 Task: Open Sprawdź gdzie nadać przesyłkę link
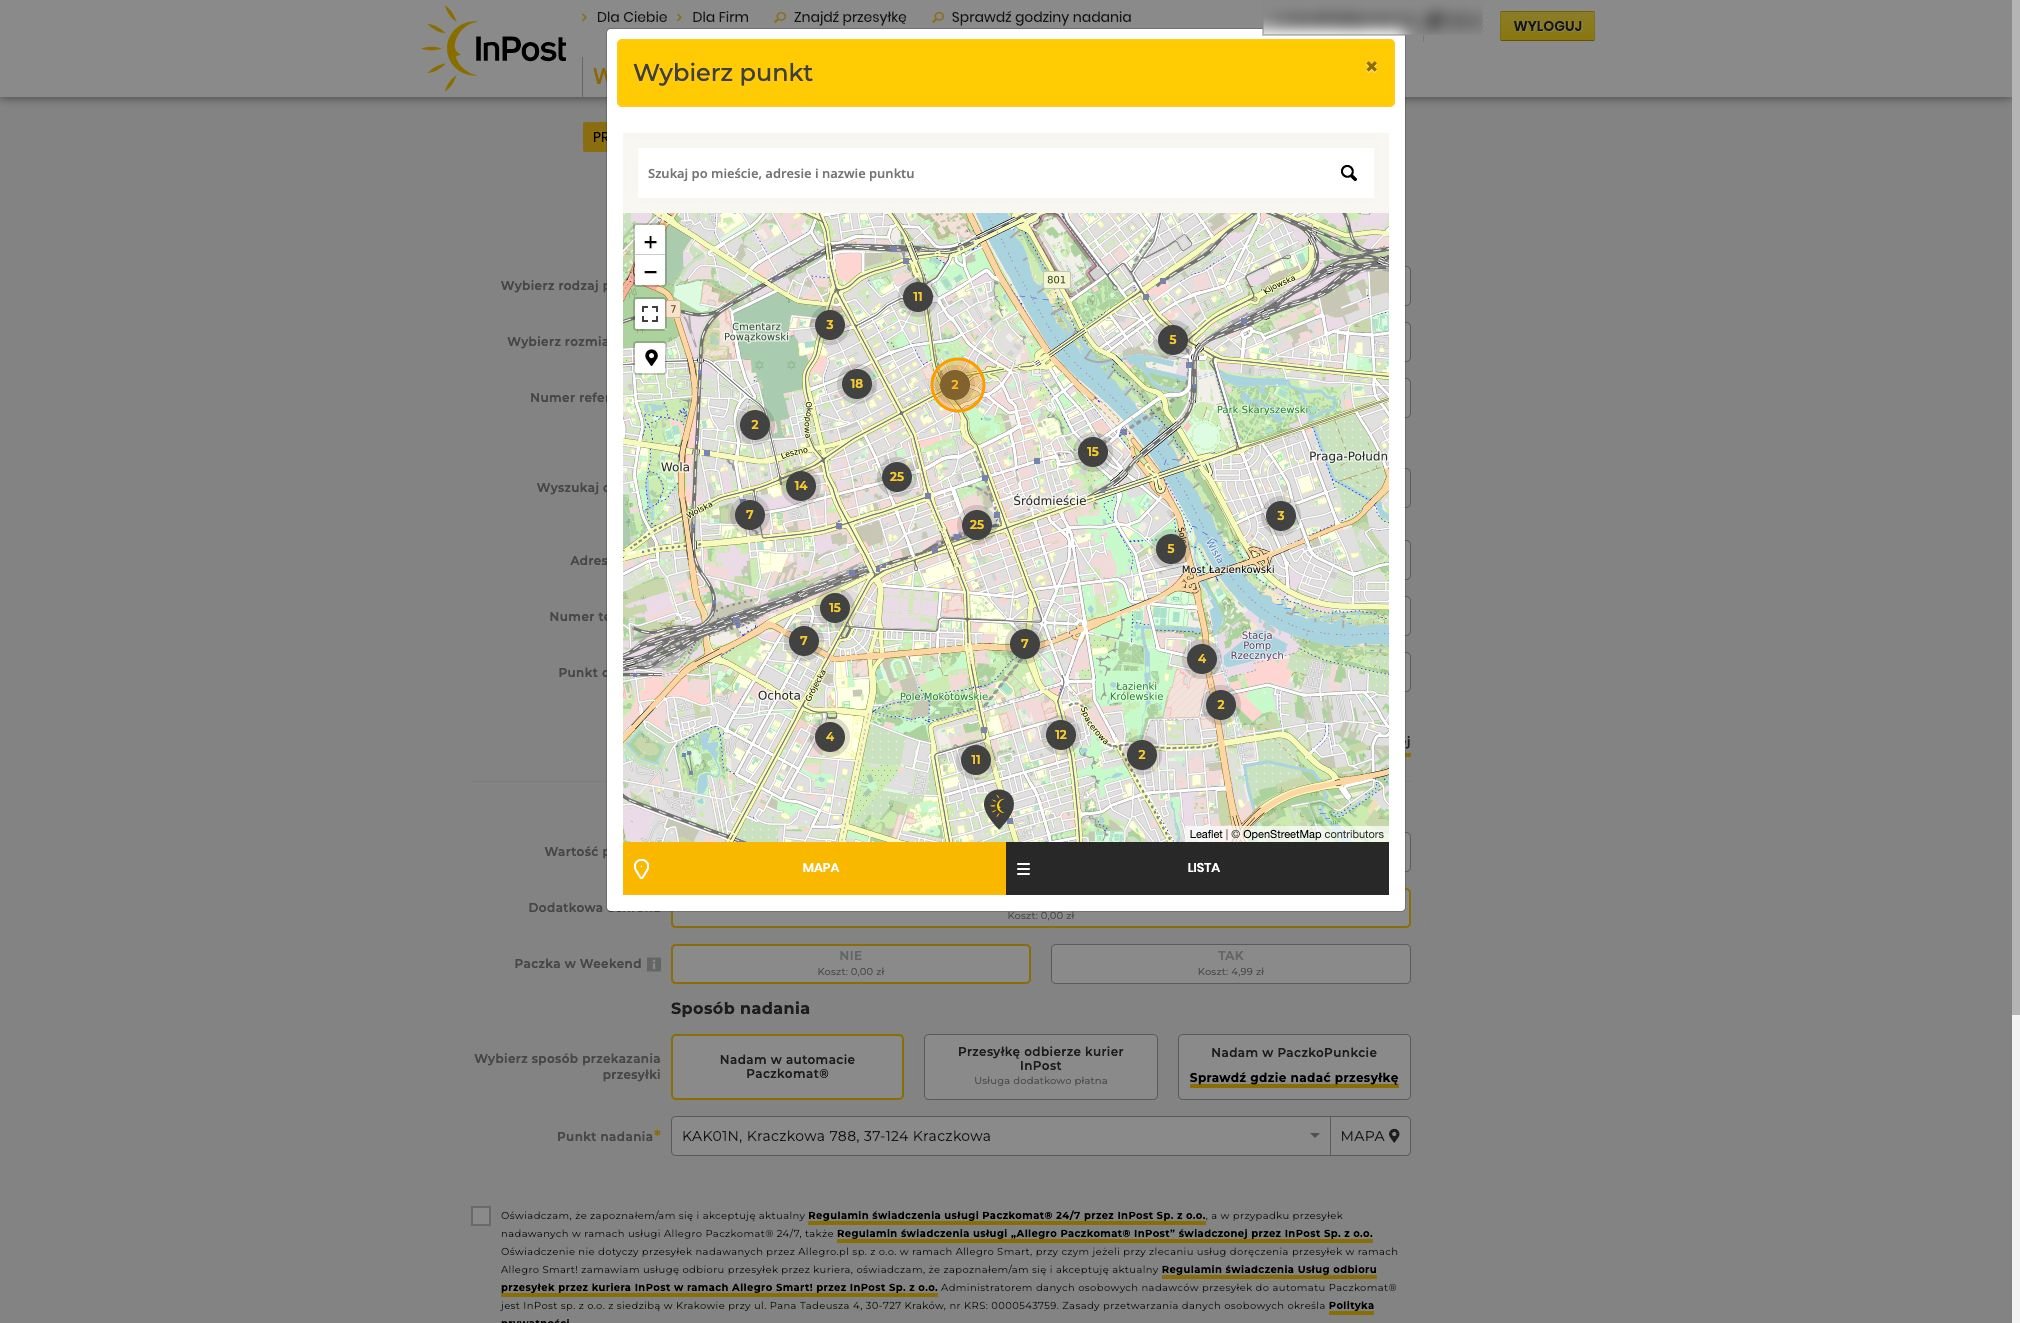tap(1294, 1078)
